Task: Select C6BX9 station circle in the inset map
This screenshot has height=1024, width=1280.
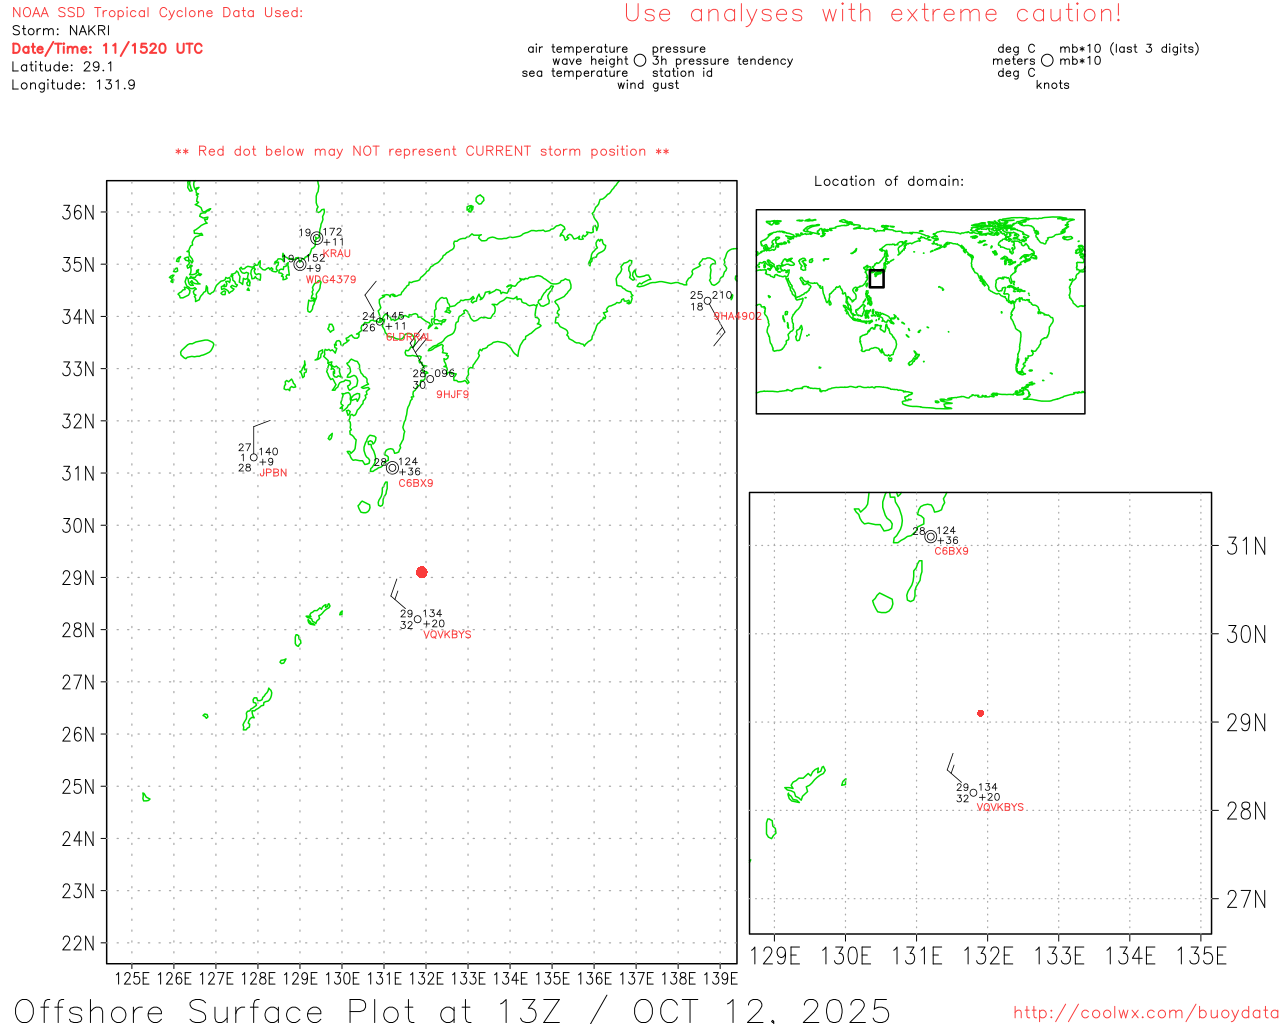Action: [x=930, y=536]
